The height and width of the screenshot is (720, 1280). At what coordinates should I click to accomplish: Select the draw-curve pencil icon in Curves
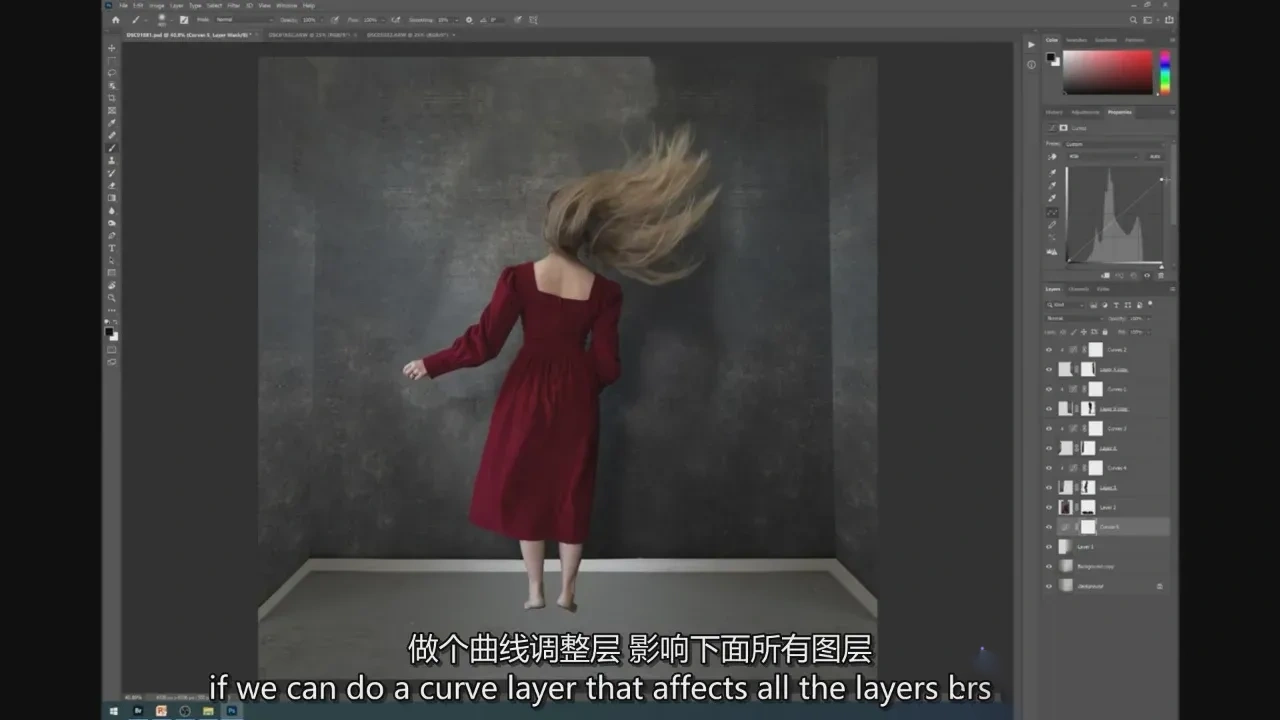[x=1052, y=224]
